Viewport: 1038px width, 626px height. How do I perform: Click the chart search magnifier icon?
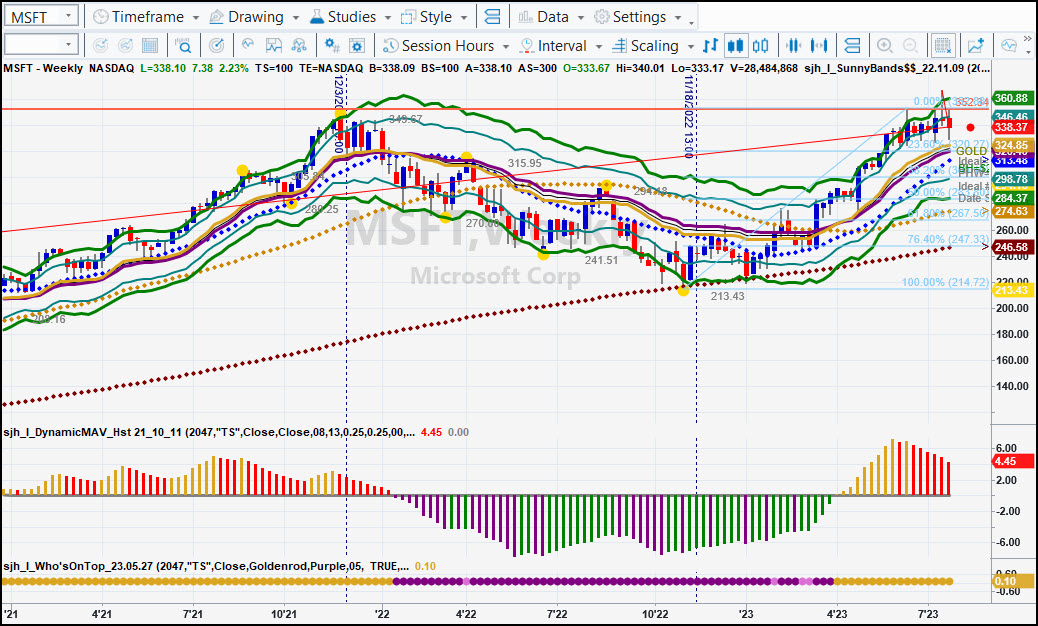[183, 46]
